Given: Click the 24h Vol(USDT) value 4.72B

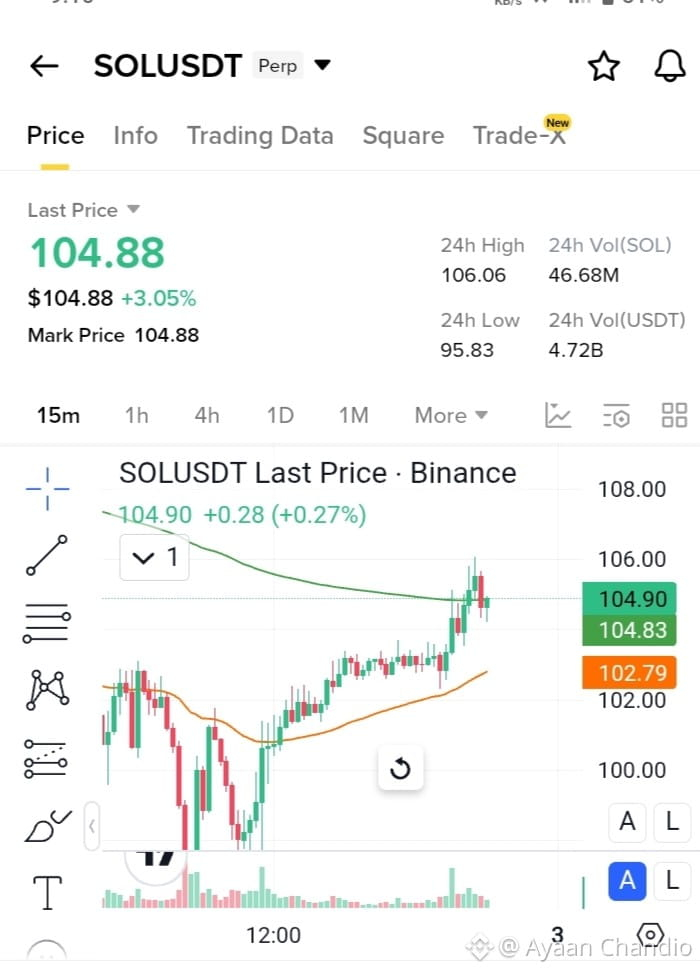Looking at the screenshot, I should (575, 350).
